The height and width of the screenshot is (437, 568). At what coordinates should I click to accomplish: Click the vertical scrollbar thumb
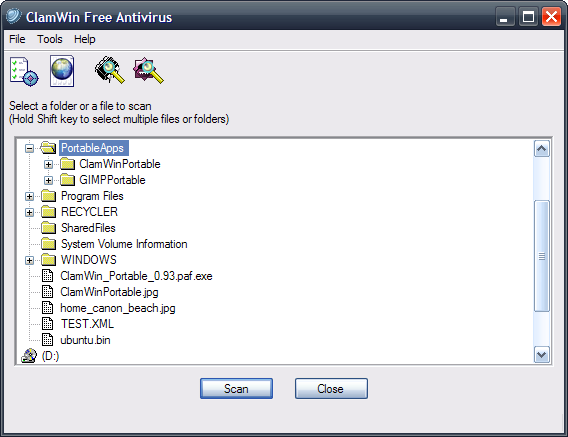point(542,256)
